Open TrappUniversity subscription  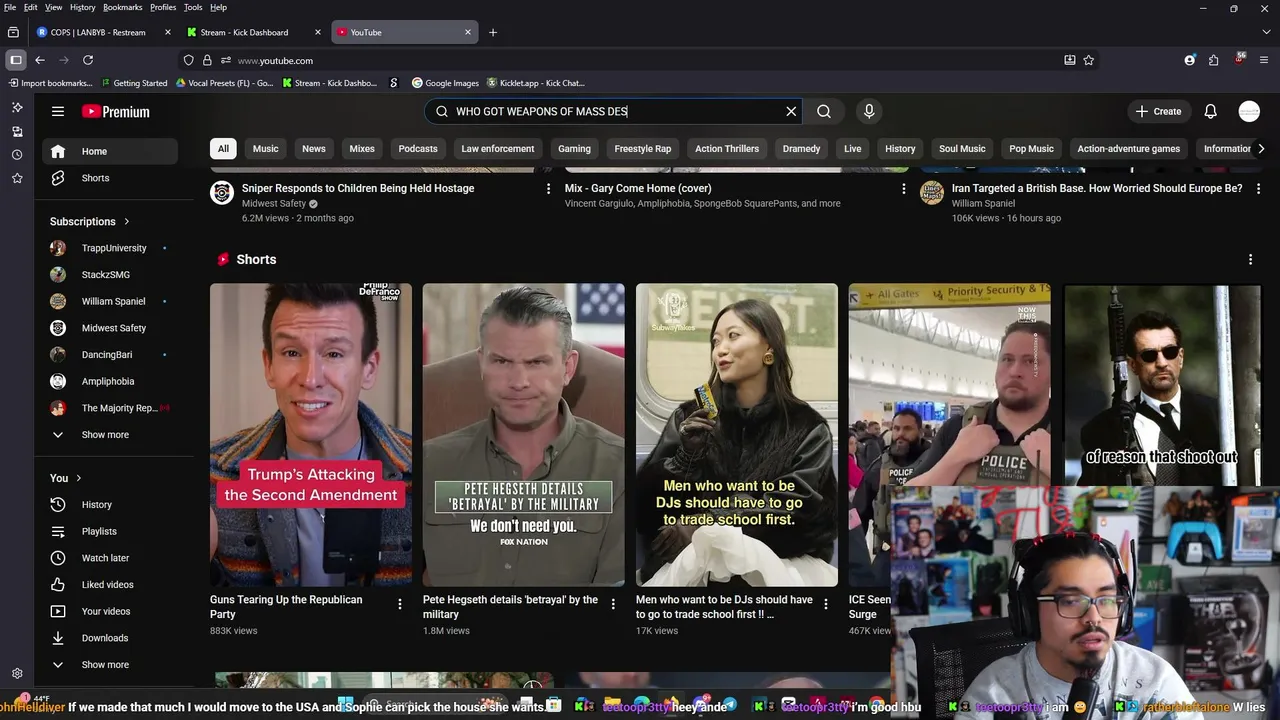(x=110, y=248)
